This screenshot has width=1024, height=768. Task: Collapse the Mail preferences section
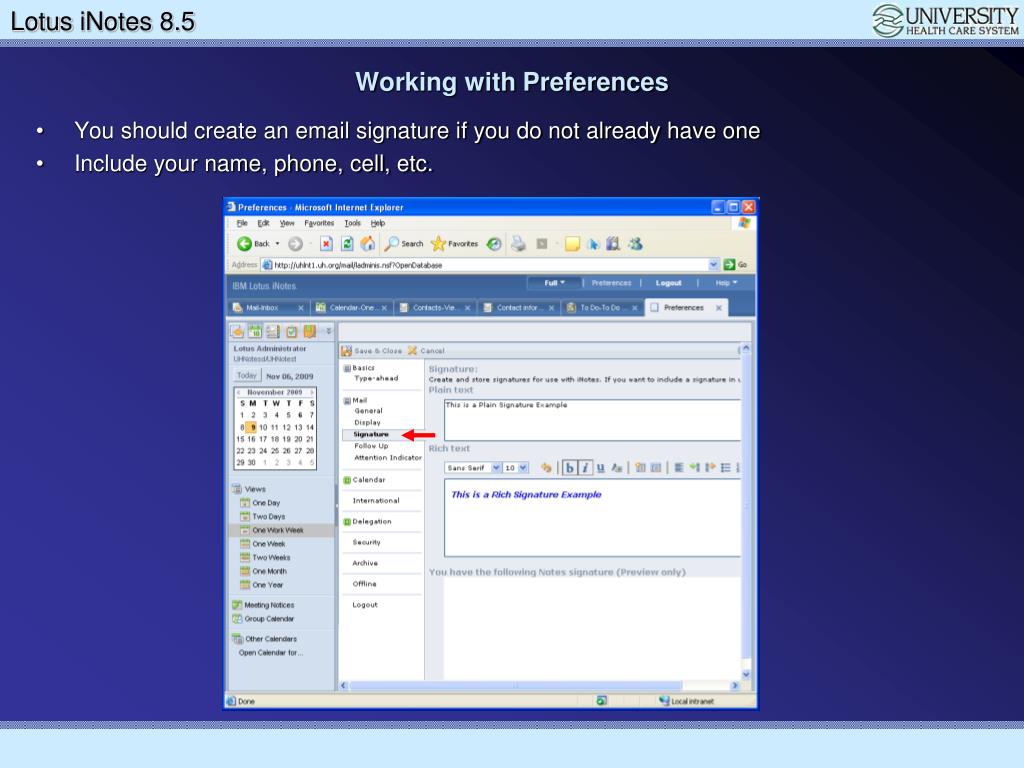[x=347, y=400]
